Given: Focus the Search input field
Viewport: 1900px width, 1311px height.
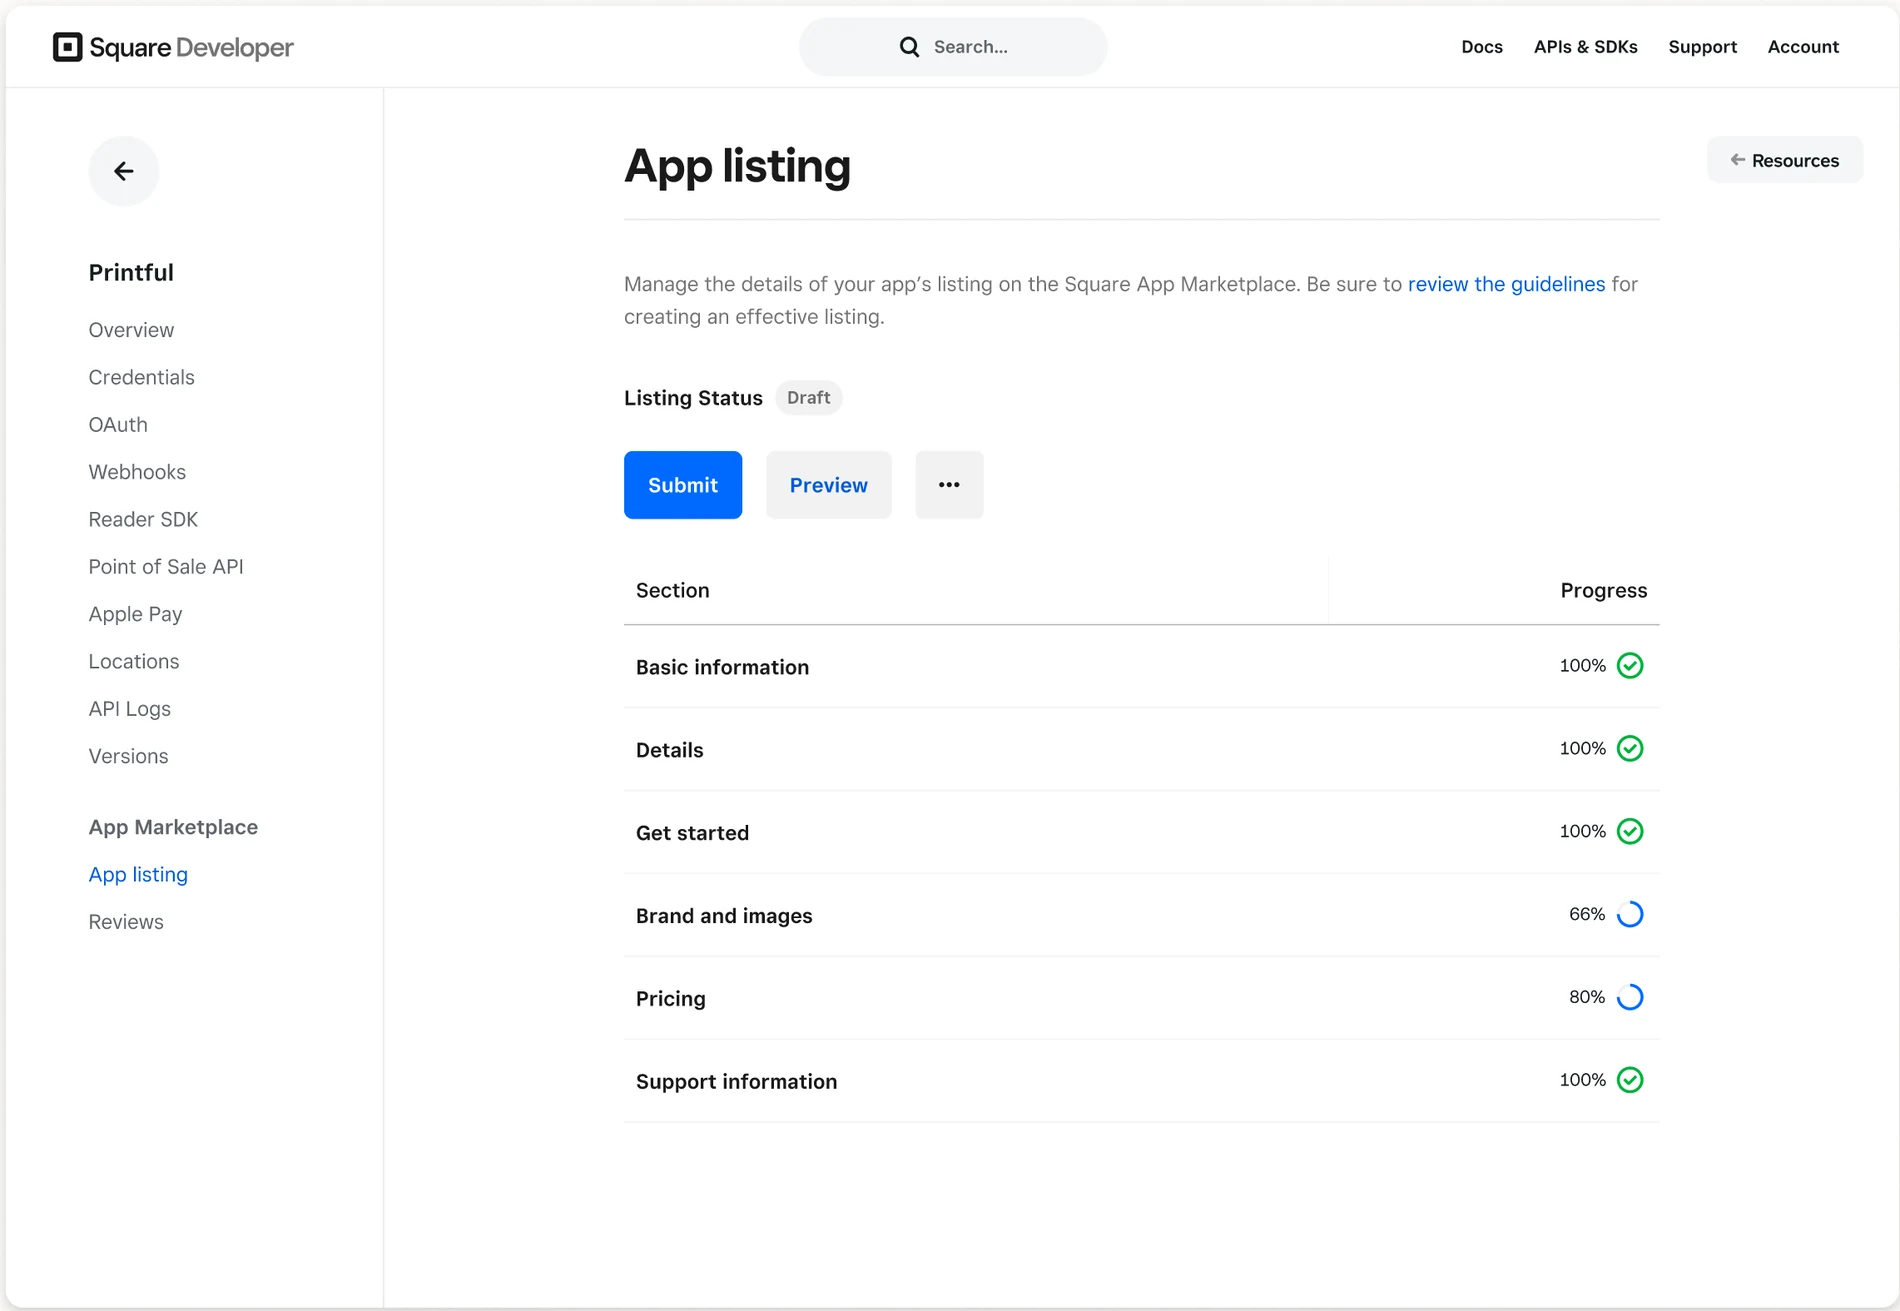Looking at the screenshot, I should point(953,47).
